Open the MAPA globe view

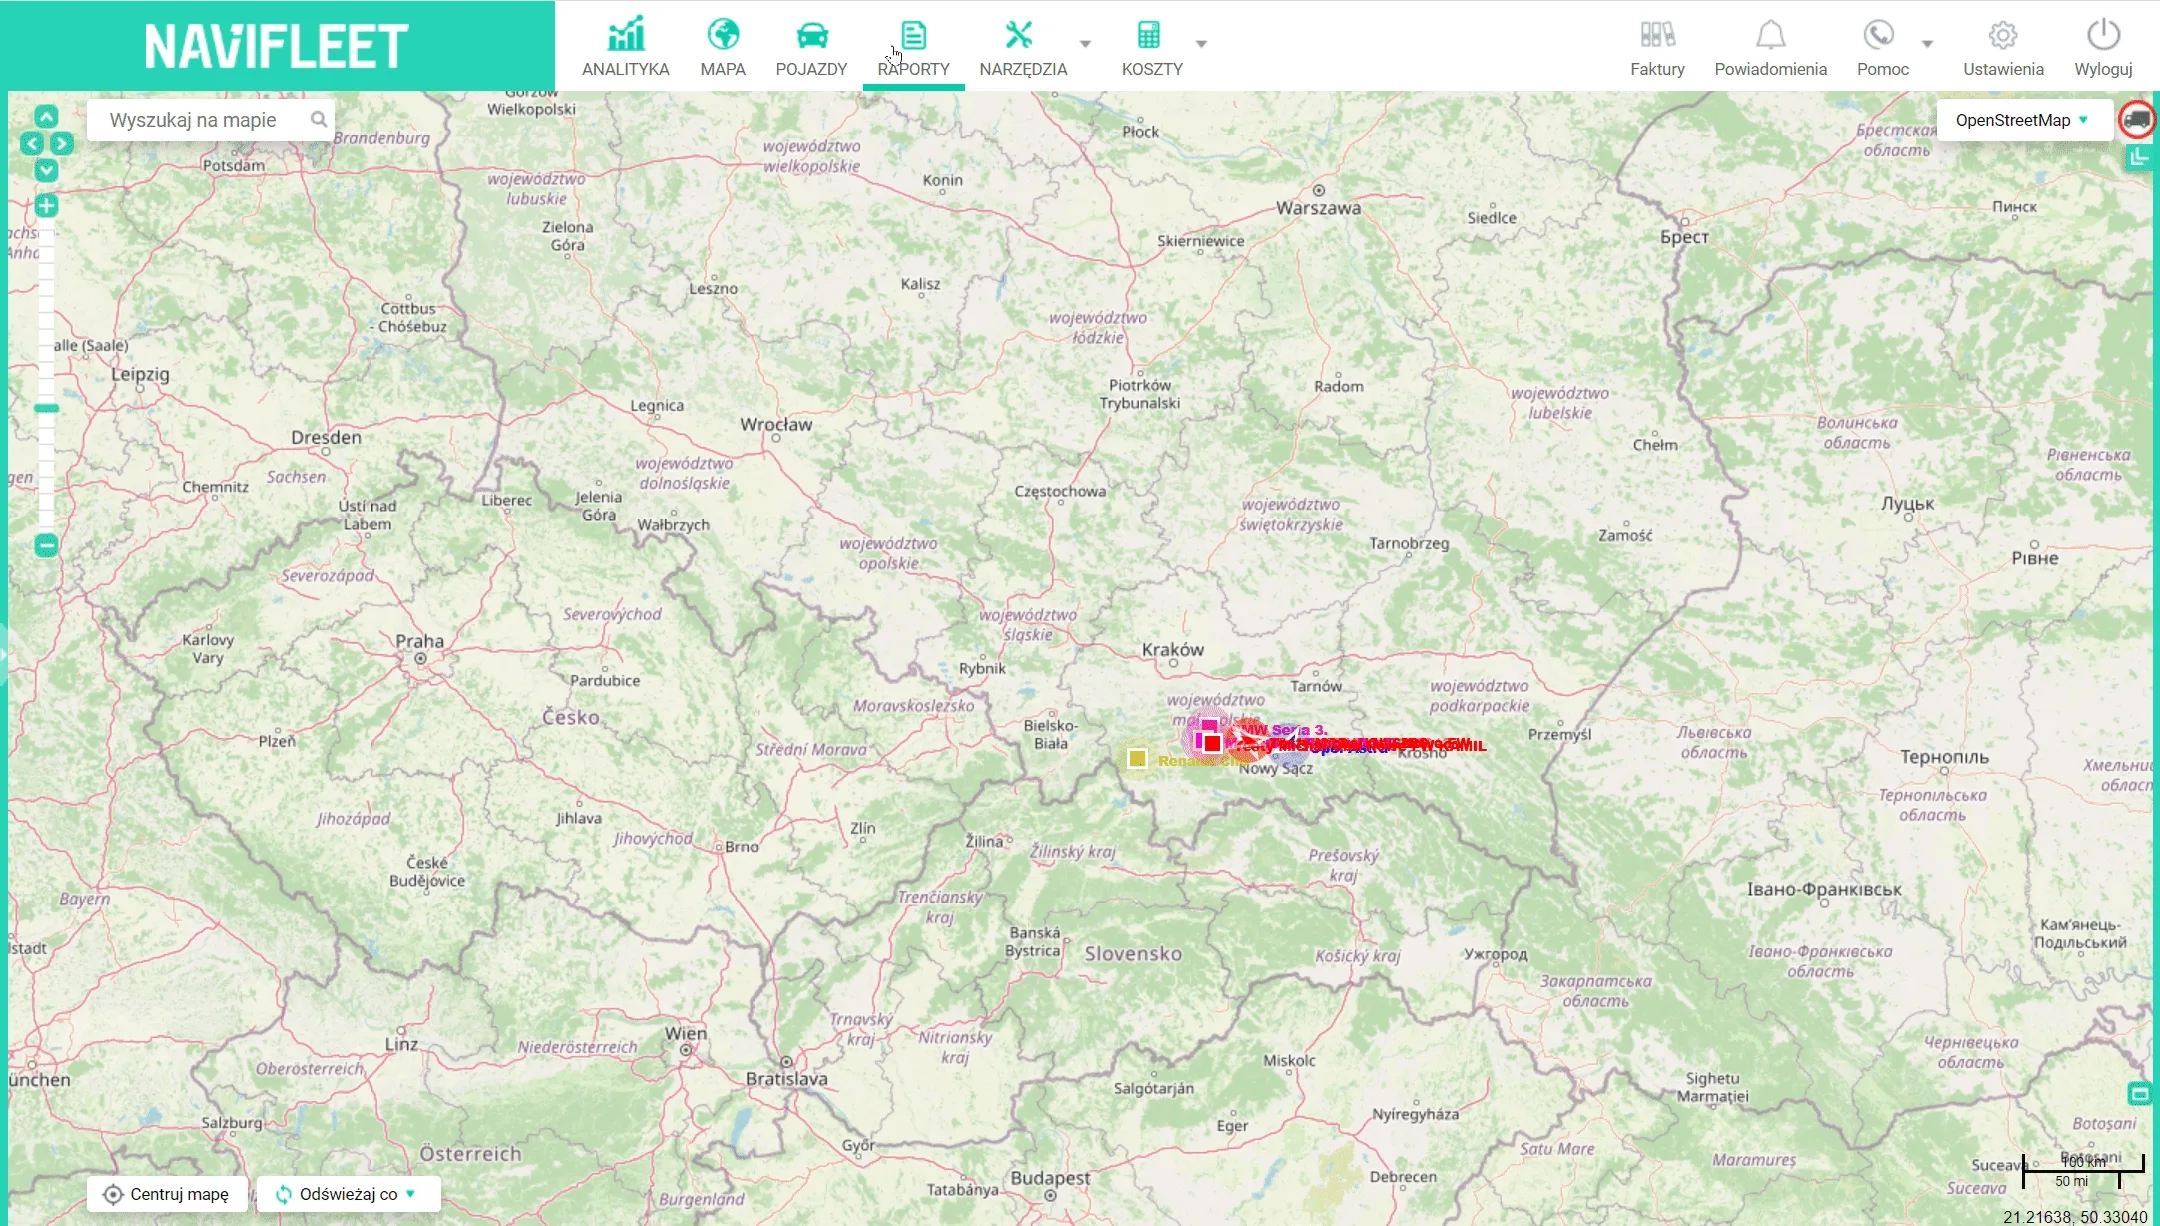point(723,47)
